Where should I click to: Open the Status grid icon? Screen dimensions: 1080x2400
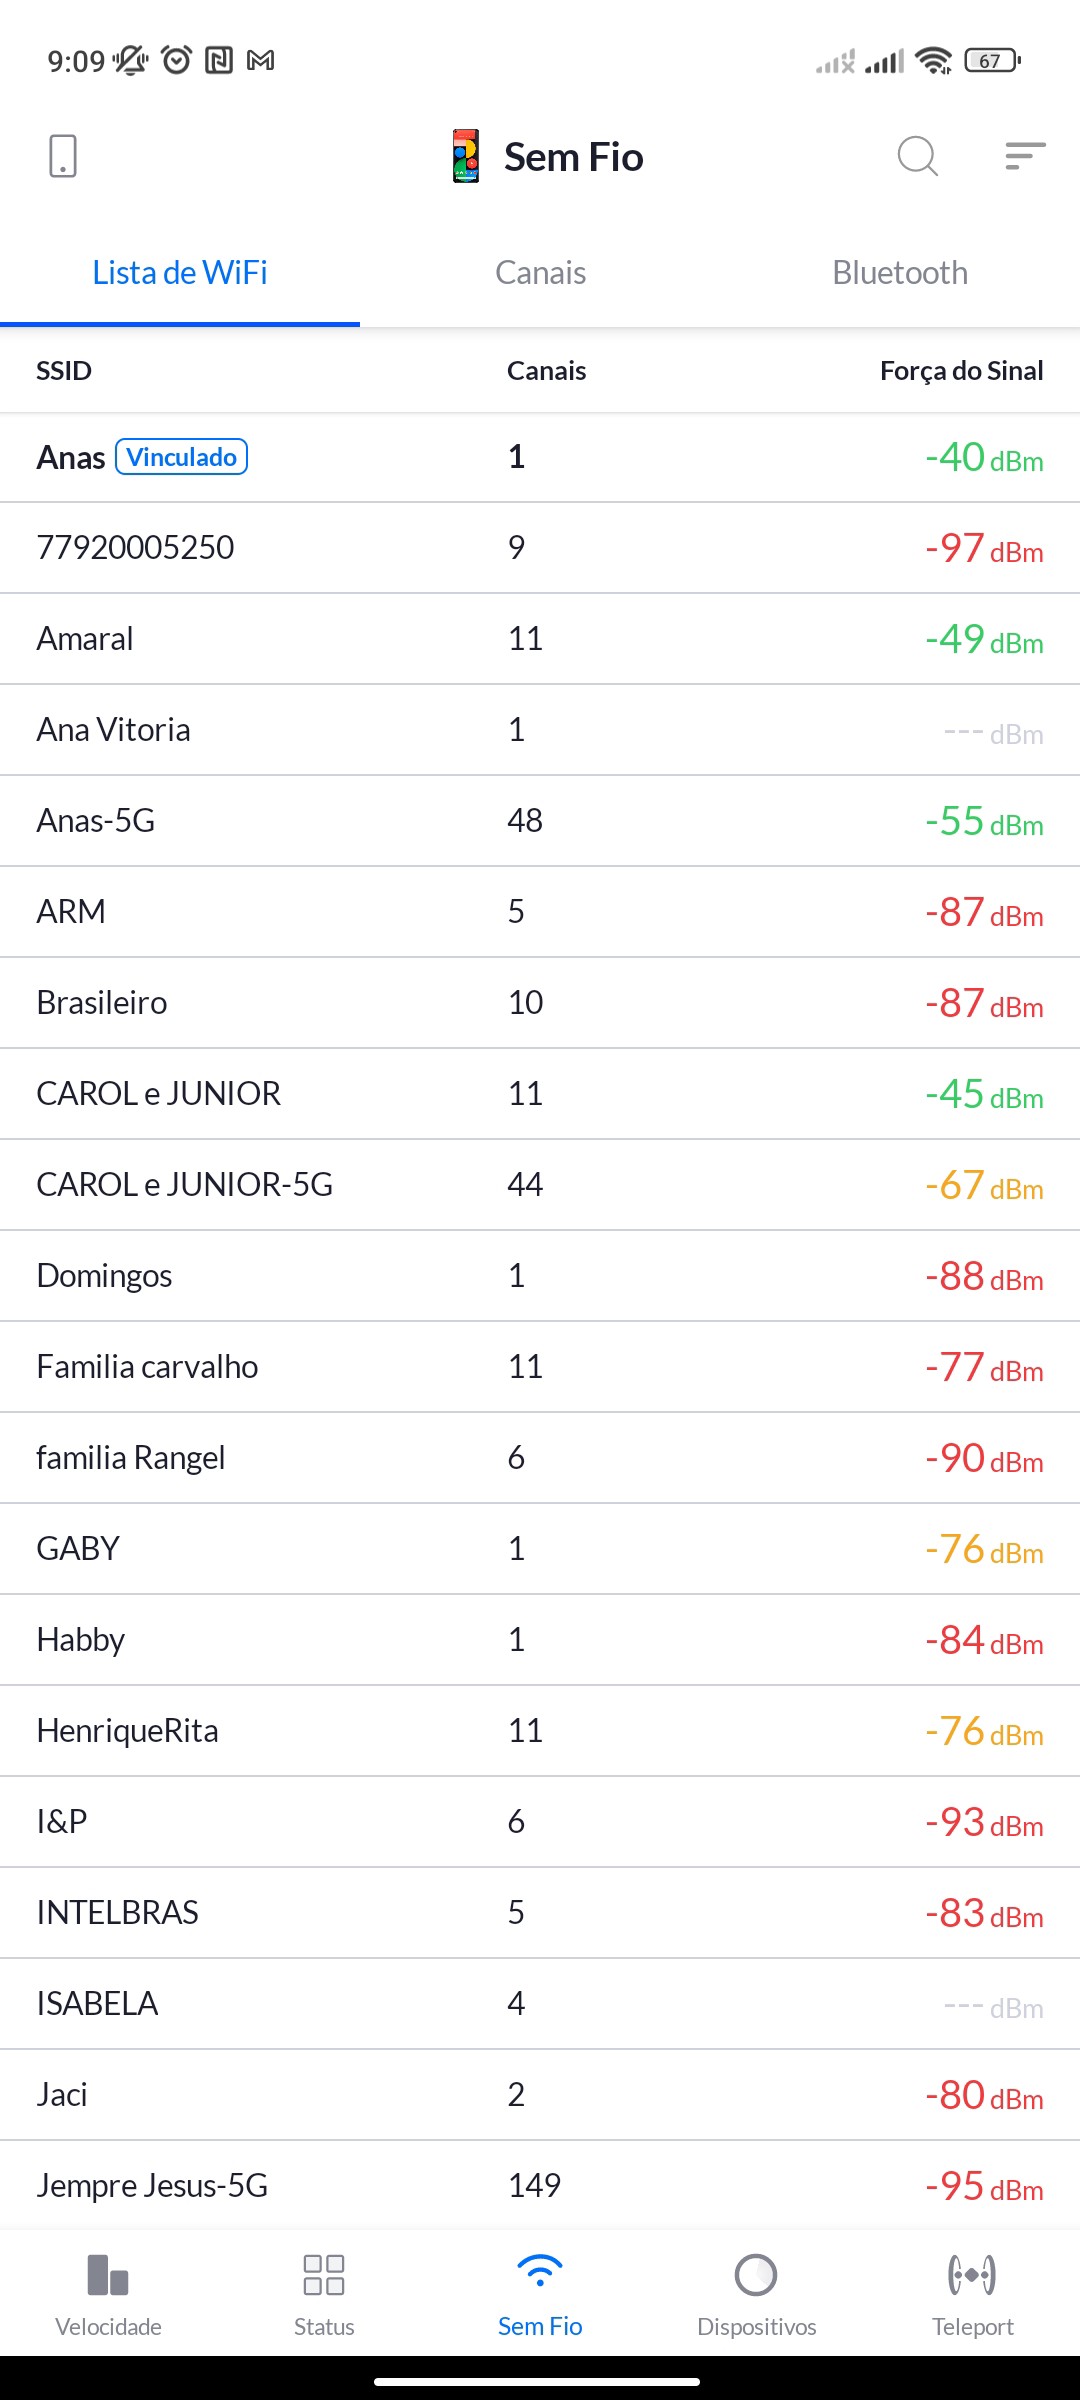[324, 2275]
